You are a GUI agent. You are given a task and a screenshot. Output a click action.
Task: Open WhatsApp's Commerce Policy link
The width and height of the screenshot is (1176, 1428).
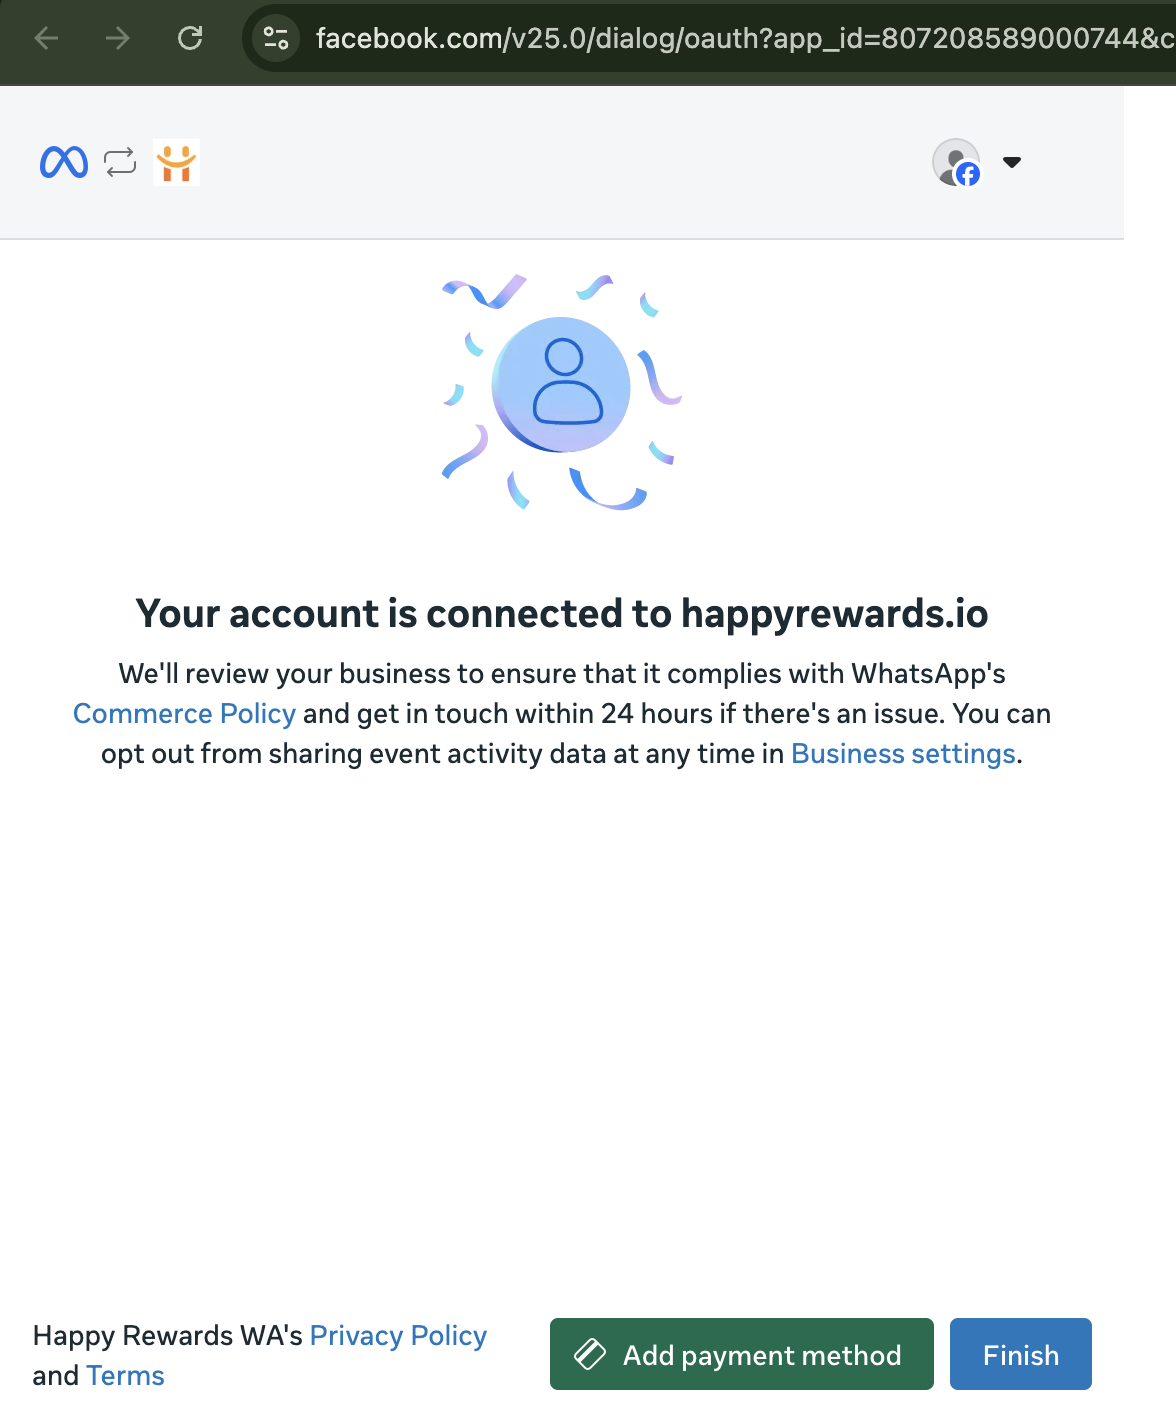coord(184,714)
